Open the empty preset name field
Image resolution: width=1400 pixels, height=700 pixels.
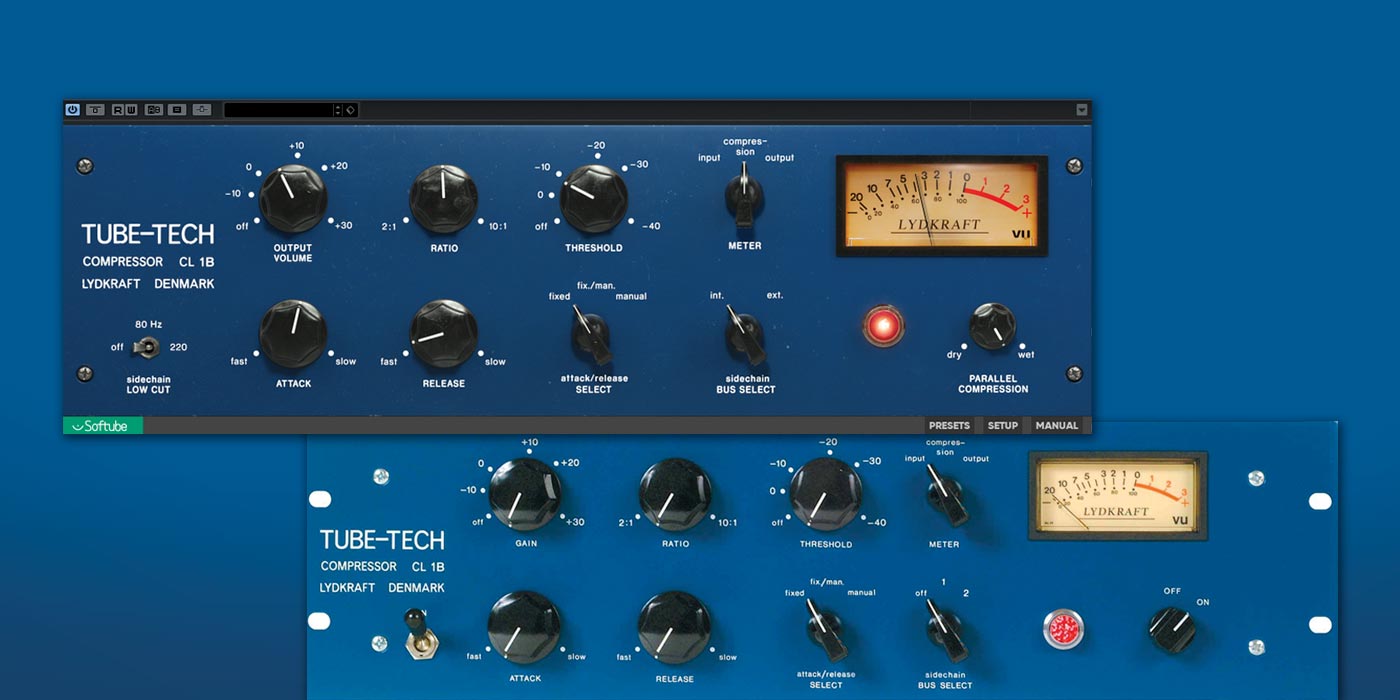click(278, 110)
